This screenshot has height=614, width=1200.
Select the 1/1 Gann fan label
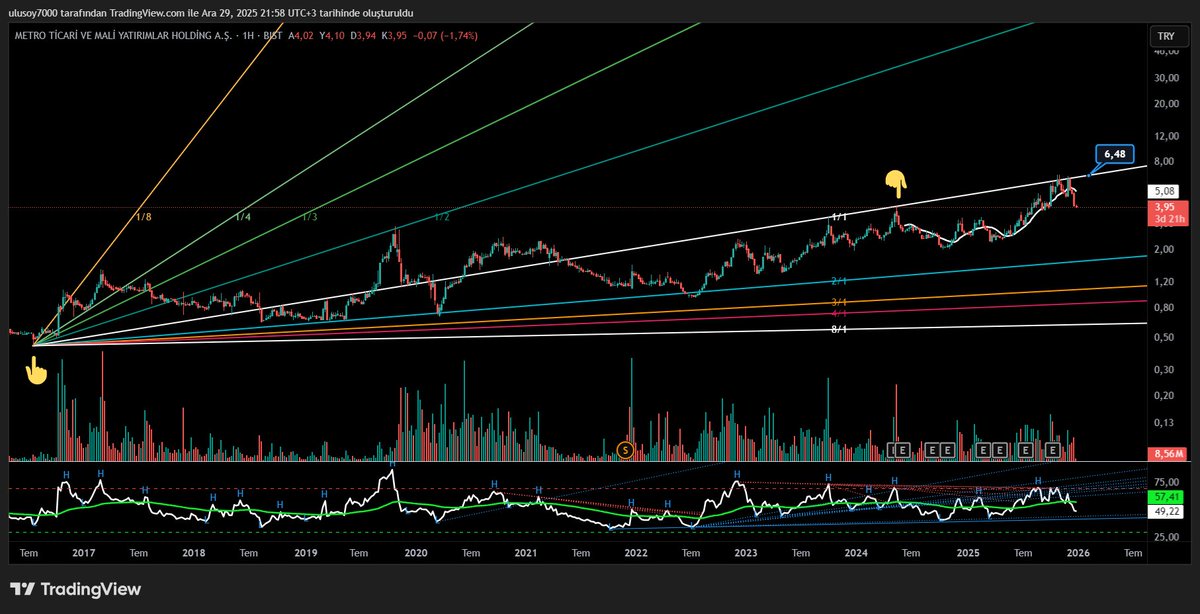840,217
